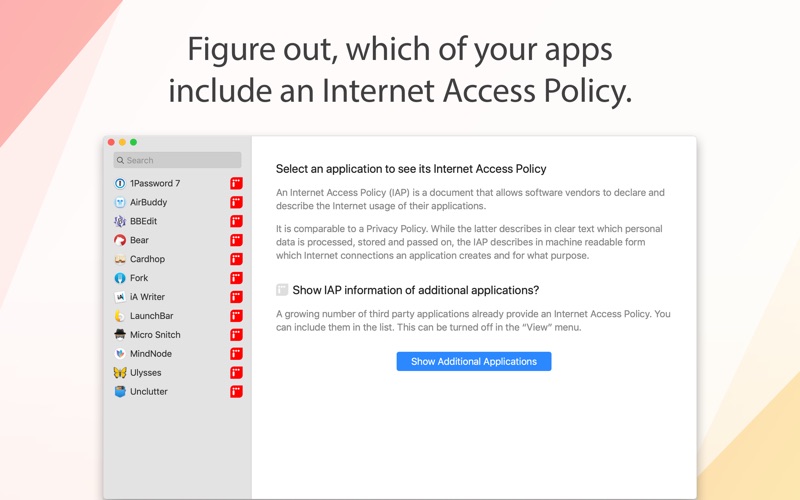Screen dimensions: 800x500
Task: Click the MindNode app icon
Action: tap(120, 354)
